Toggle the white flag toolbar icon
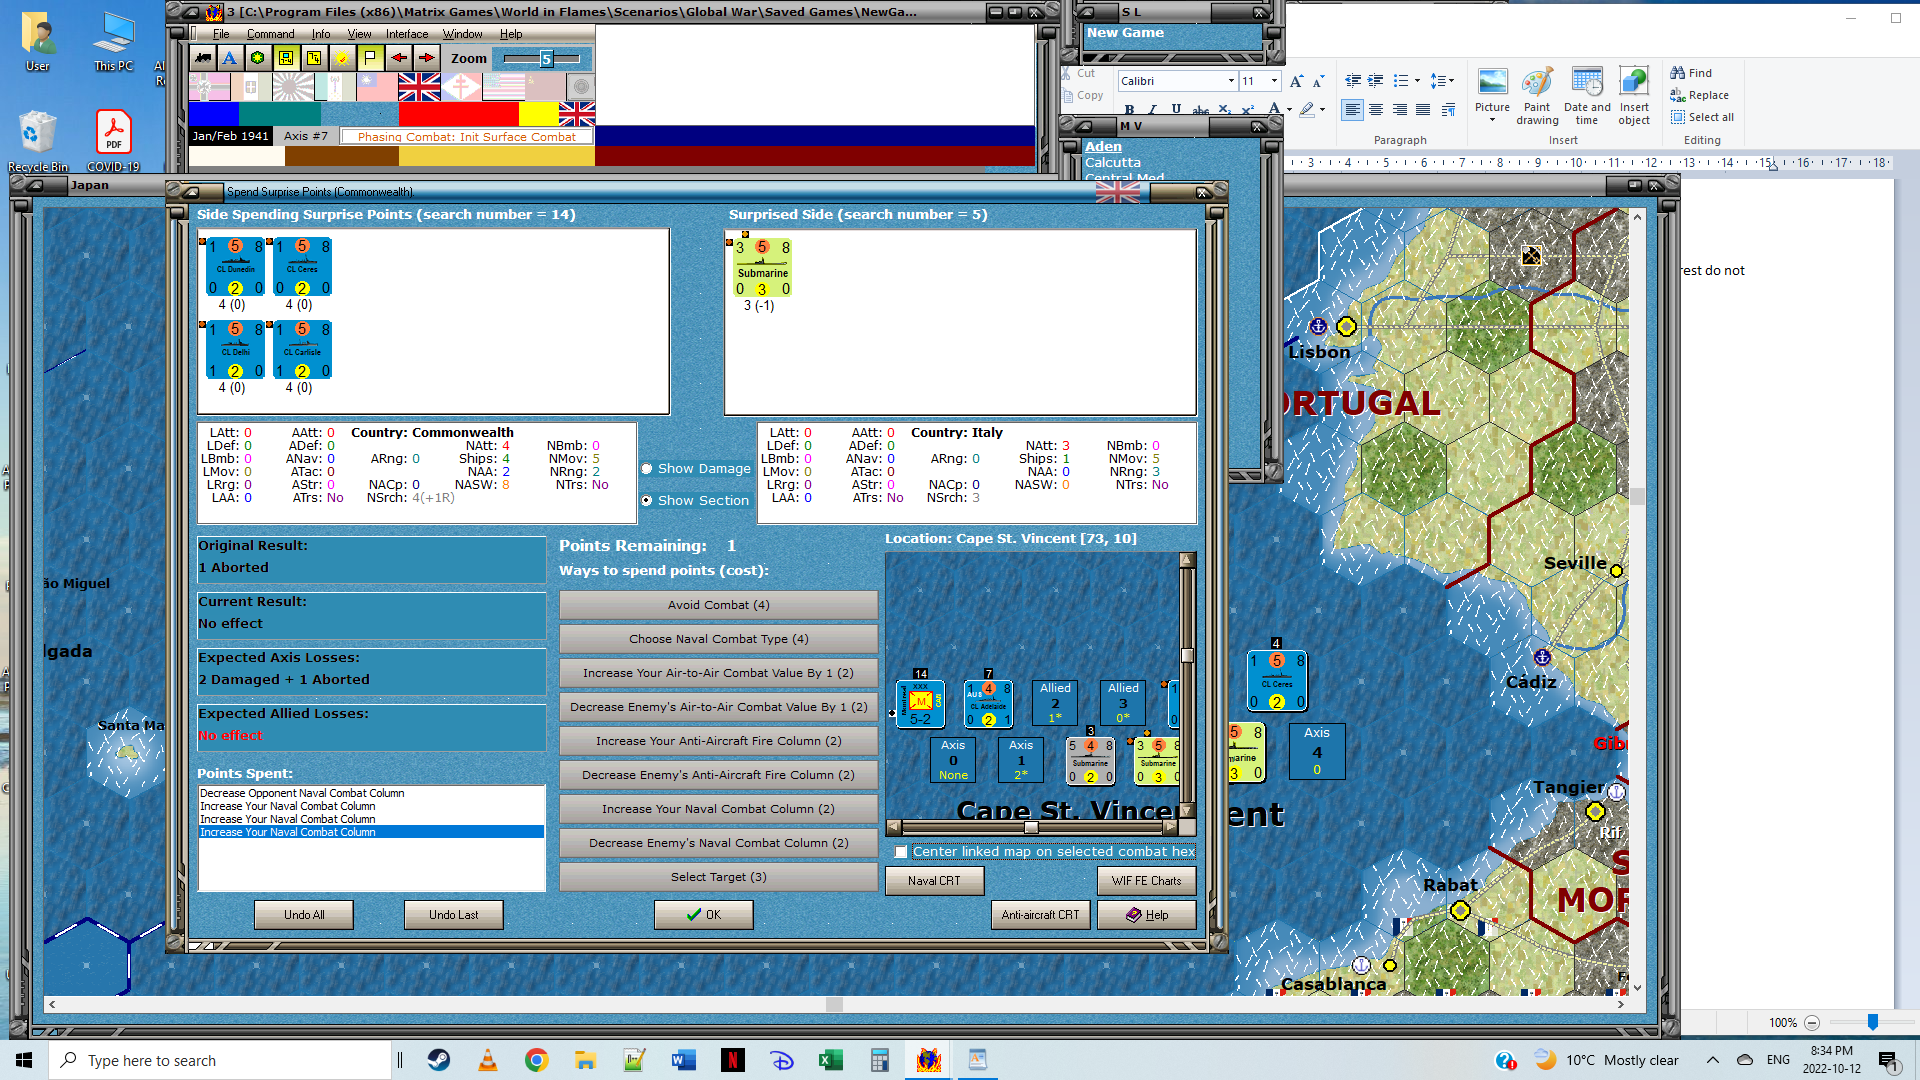Viewport: 1920px width, 1080px height. (370, 58)
